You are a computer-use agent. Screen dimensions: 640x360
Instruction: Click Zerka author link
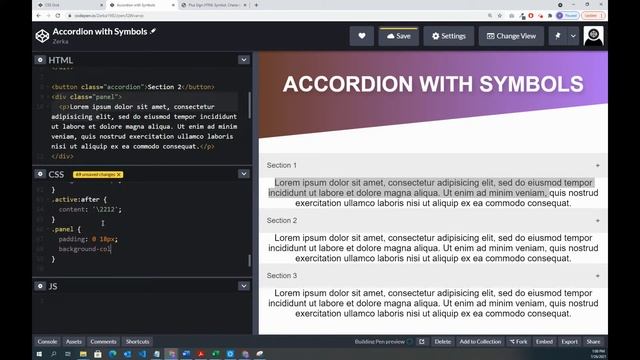[x=60, y=41]
